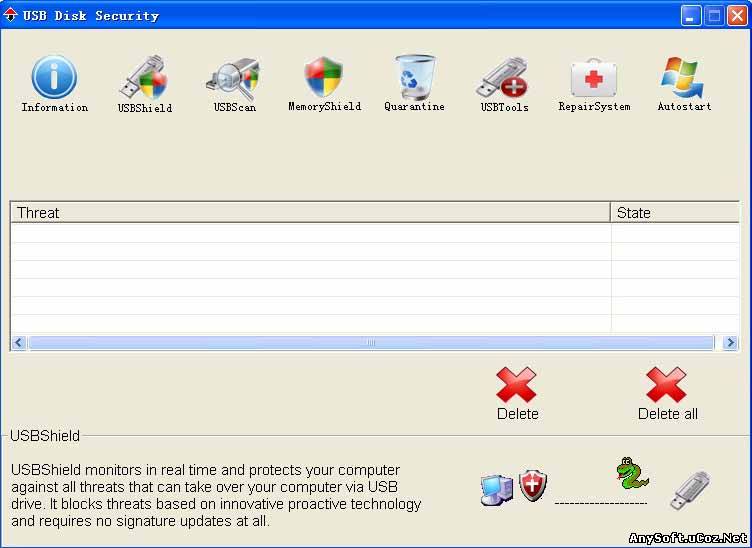Select the USBShield icon
This screenshot has height=548, width=752.
coord(144,84)
